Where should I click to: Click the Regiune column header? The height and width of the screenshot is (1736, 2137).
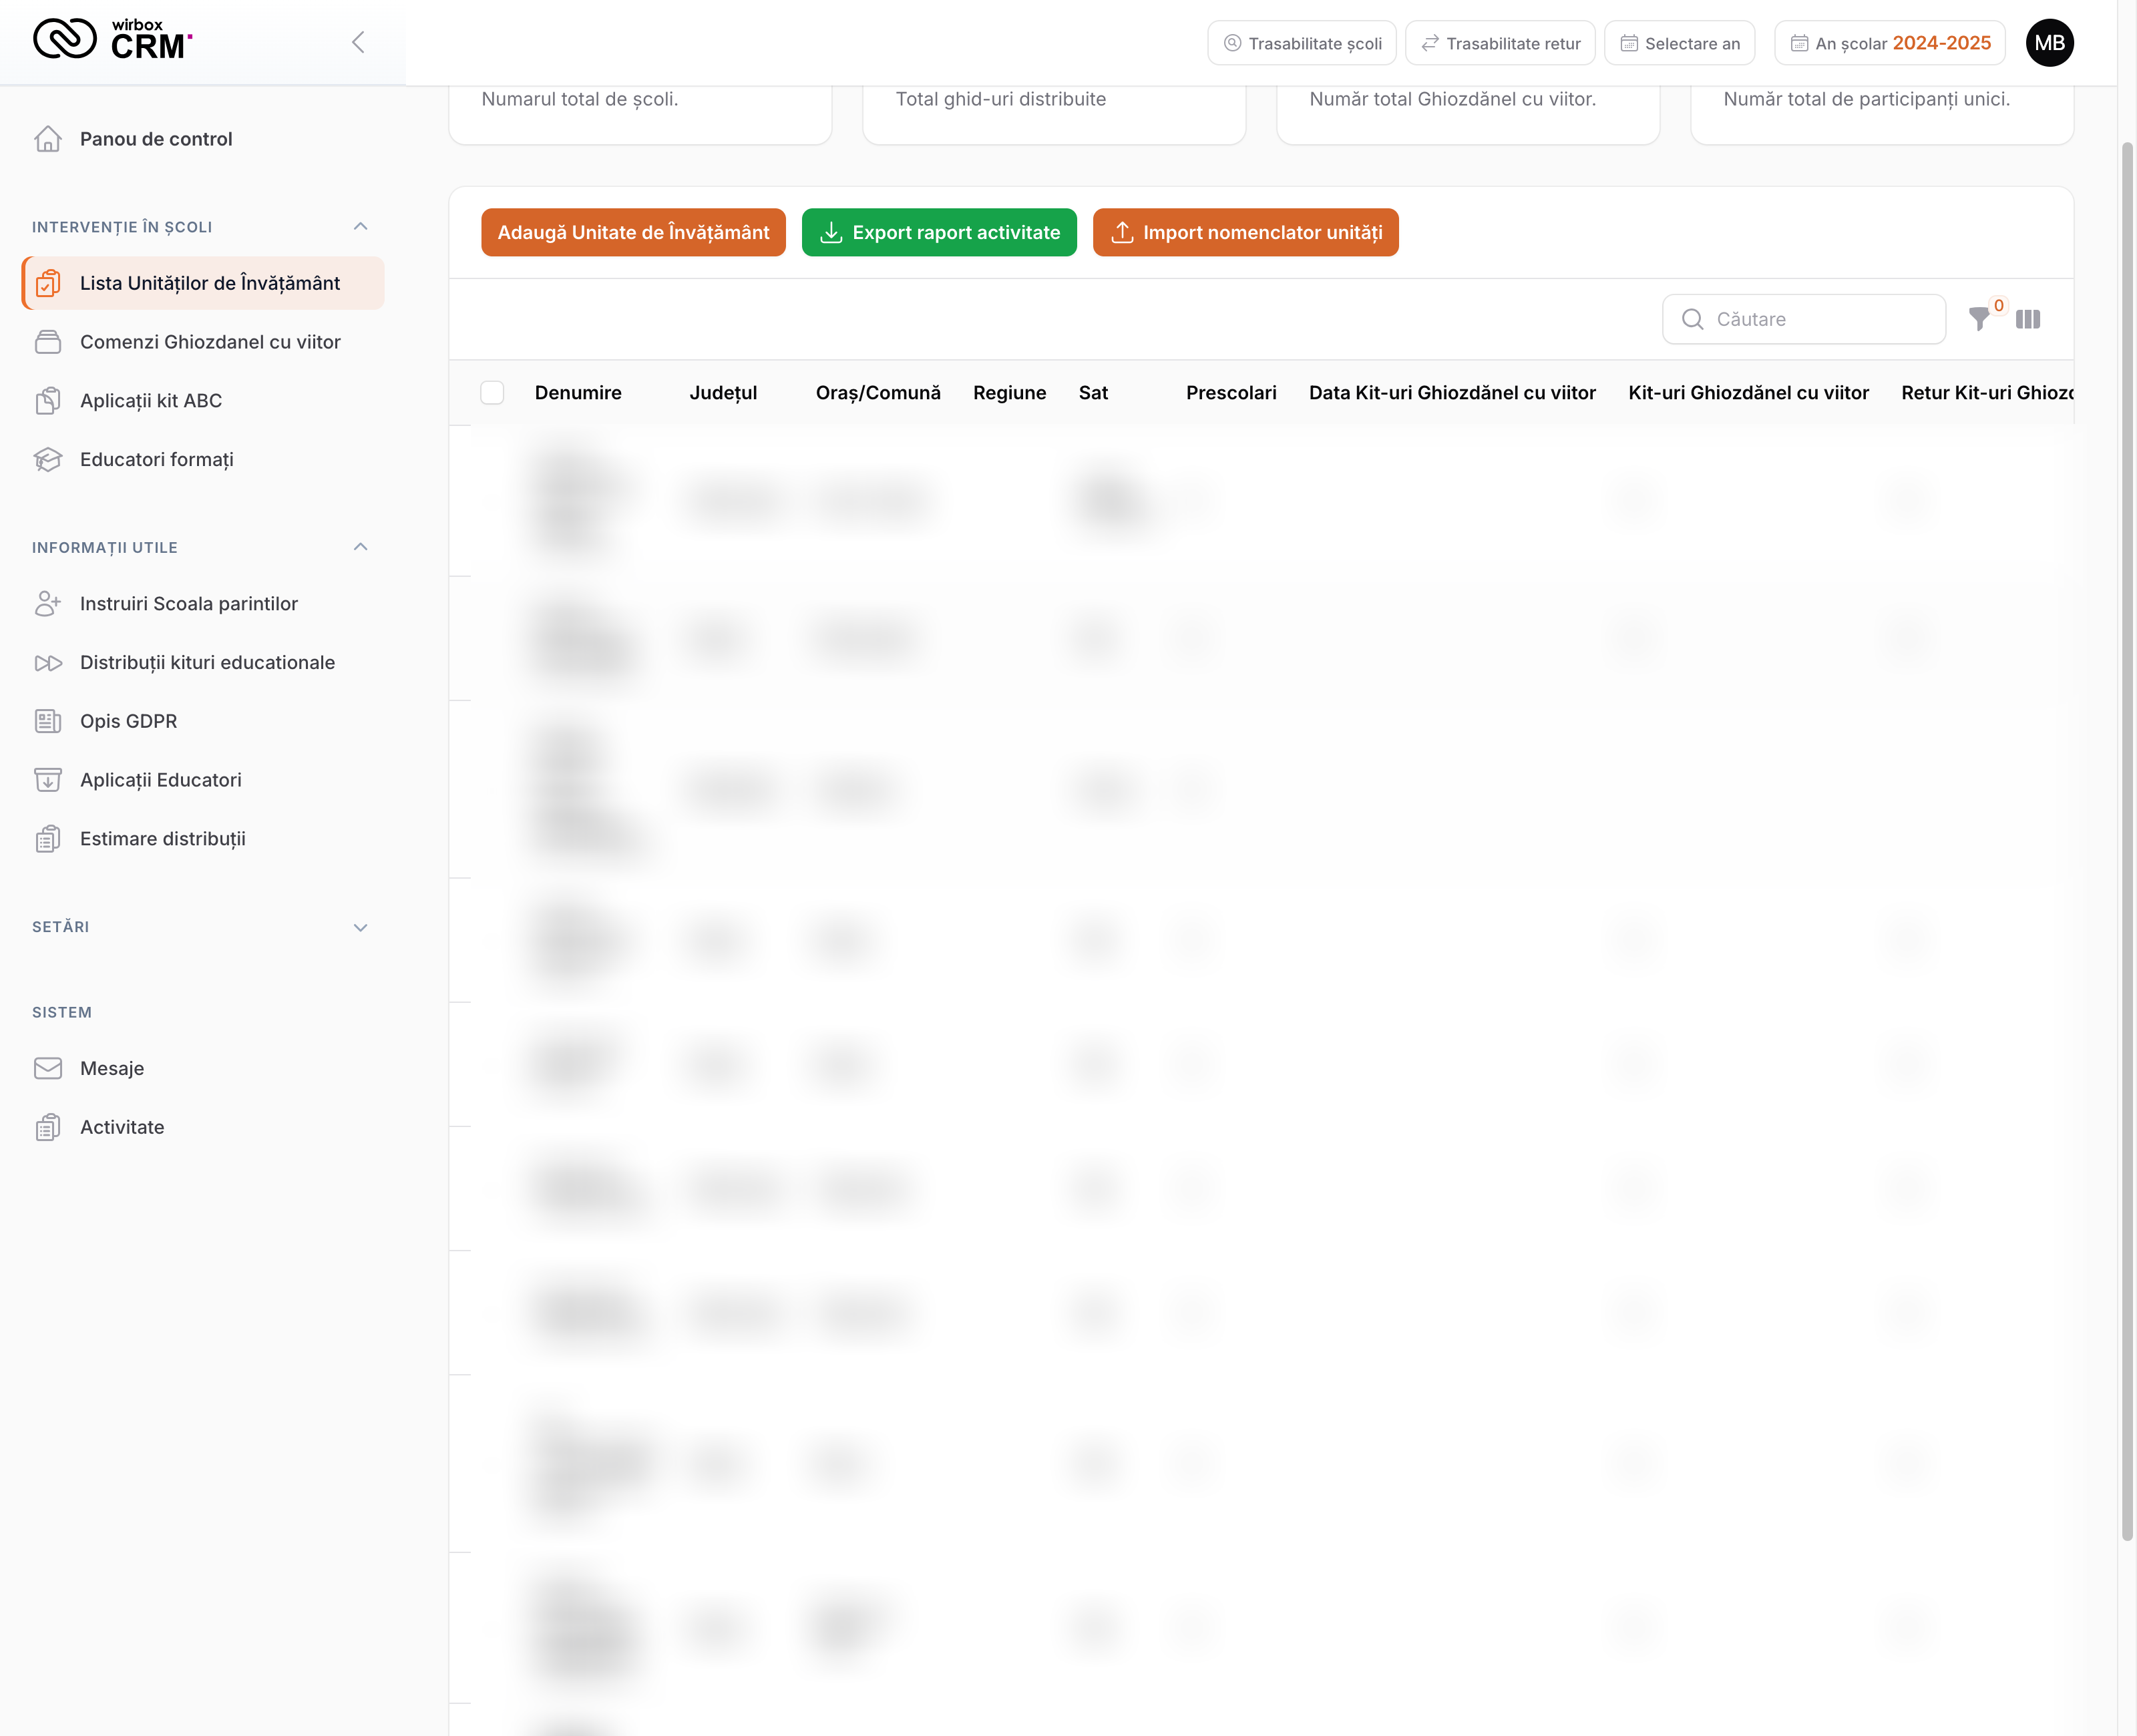click(x=1009, y=393)
